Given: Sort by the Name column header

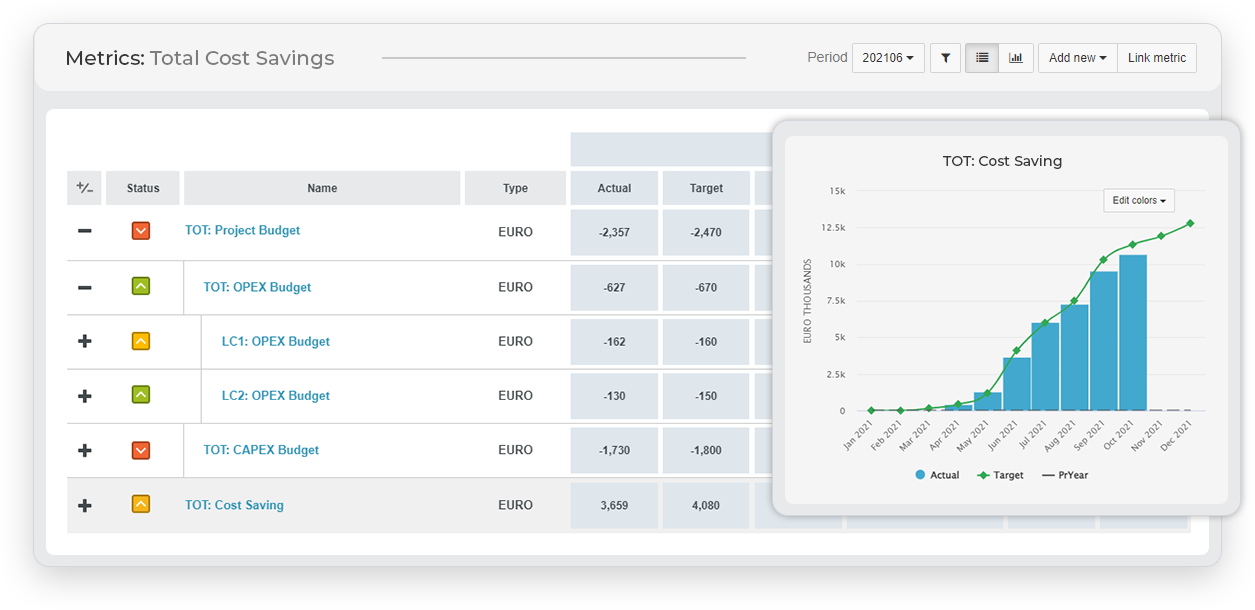Looking at the screenshot, I should [x=322, y=188].
